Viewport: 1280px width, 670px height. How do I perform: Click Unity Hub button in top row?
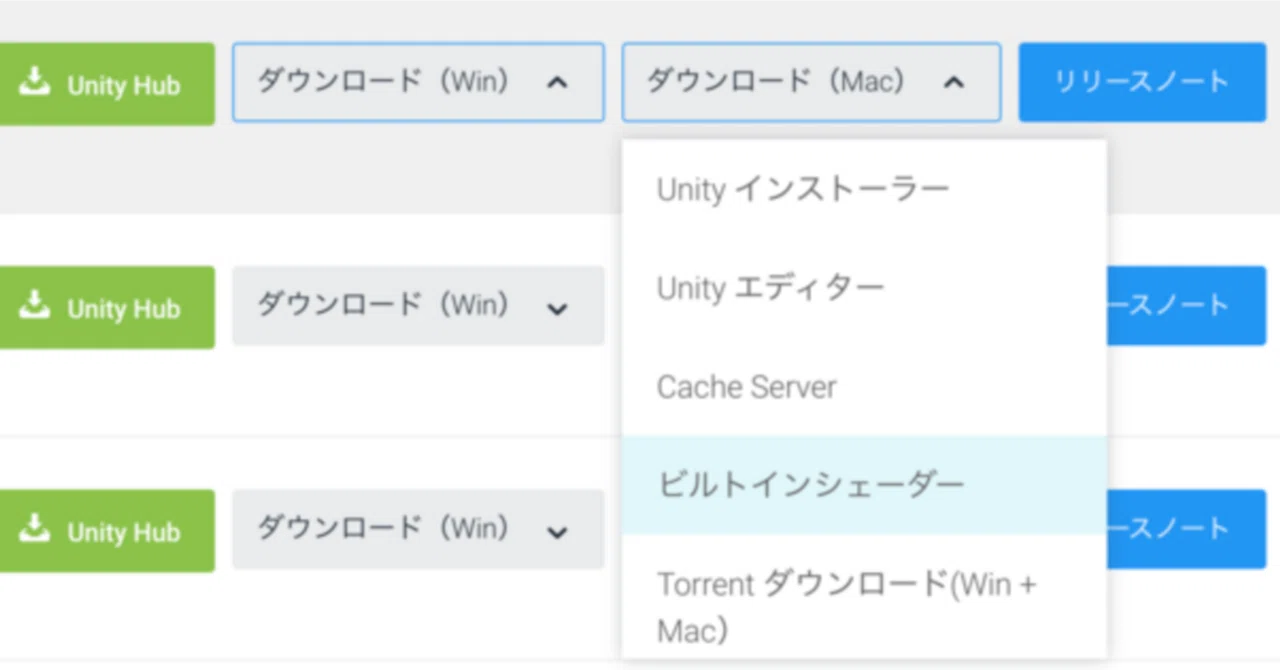tap(105, 84)
